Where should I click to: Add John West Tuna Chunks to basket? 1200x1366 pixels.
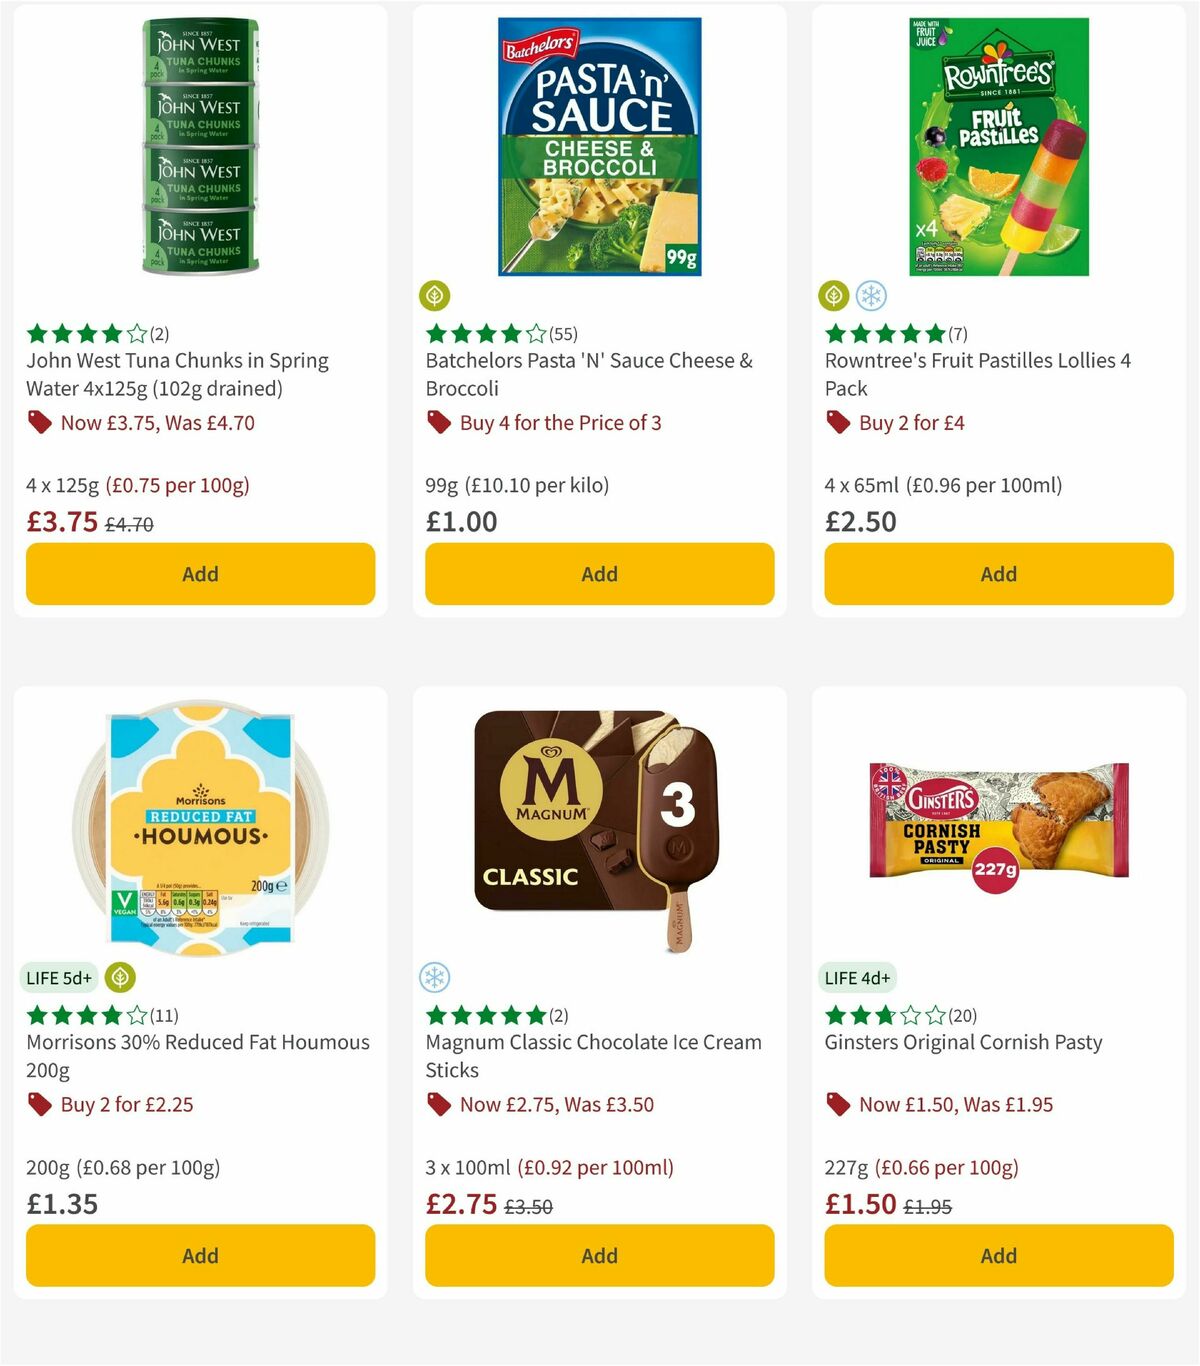pos(200,574)
